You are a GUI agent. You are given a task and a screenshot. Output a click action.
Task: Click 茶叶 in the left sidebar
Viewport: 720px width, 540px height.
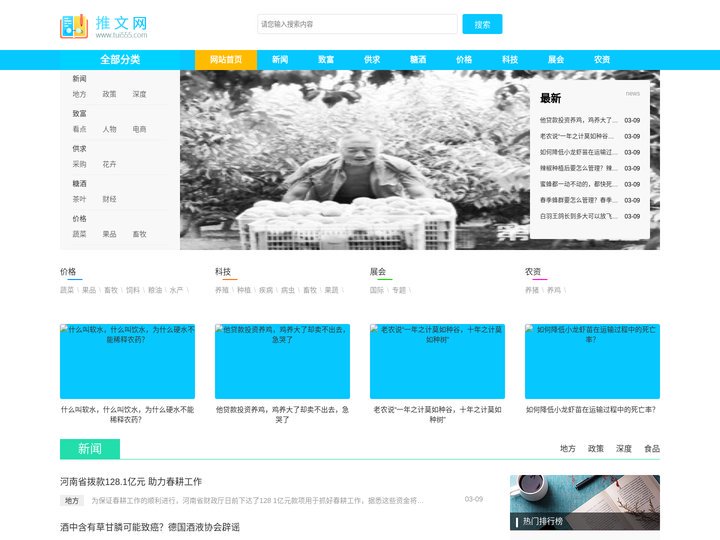click(79, 199)
